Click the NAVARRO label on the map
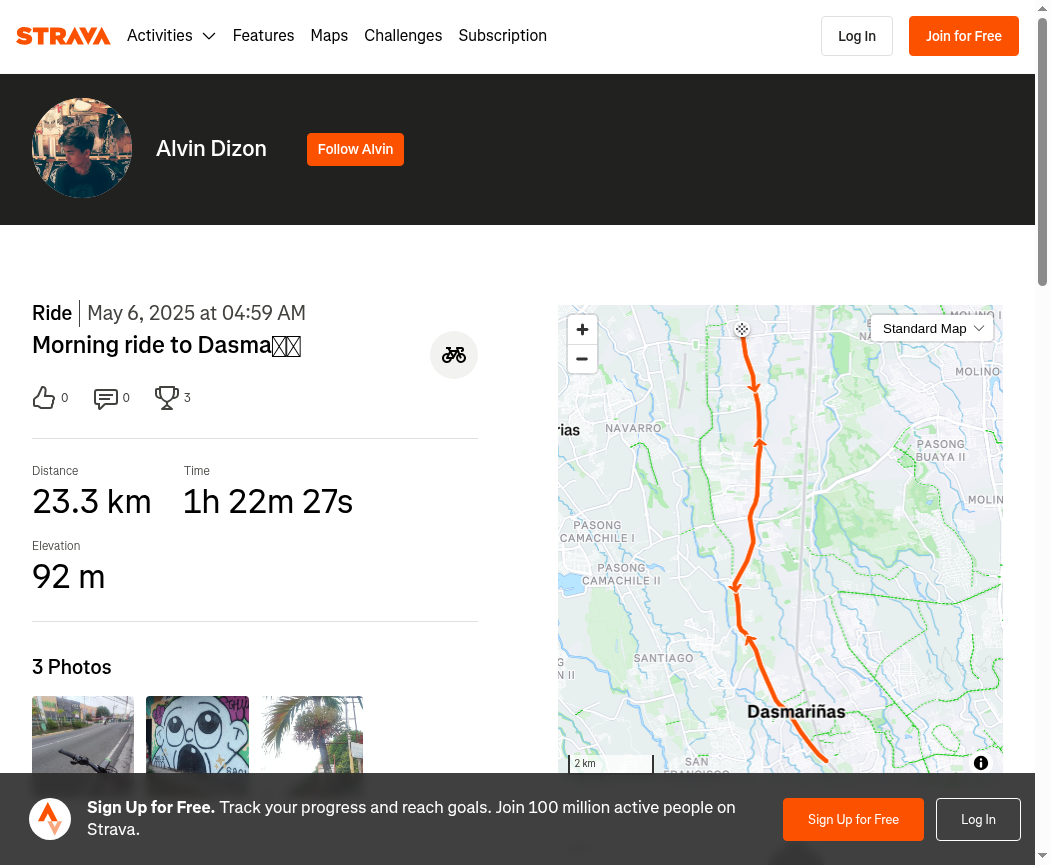Viewport: 1050px width, 865px height. click(633, 428)
